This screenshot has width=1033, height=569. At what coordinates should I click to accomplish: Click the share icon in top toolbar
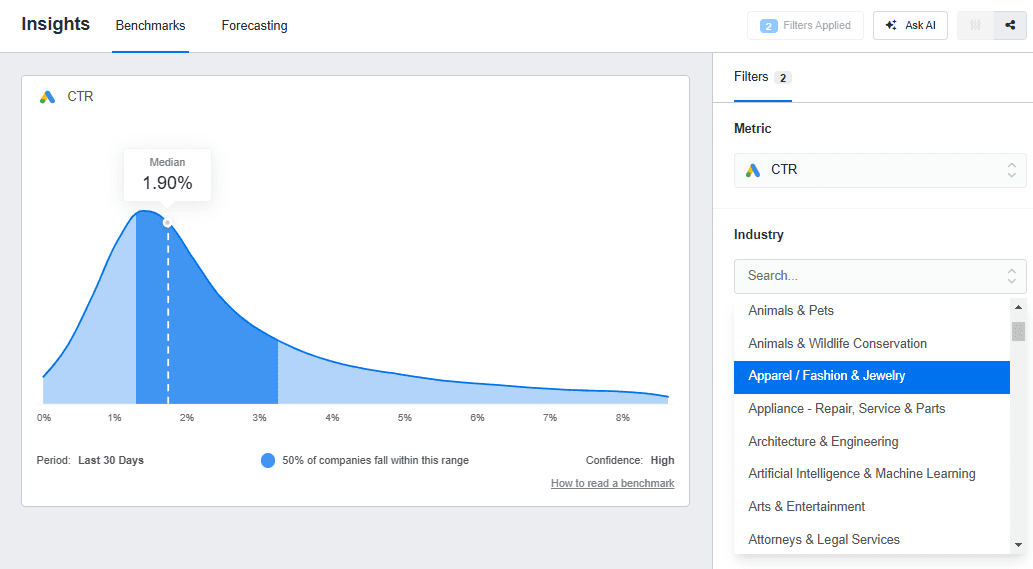tap(1010, 26)
